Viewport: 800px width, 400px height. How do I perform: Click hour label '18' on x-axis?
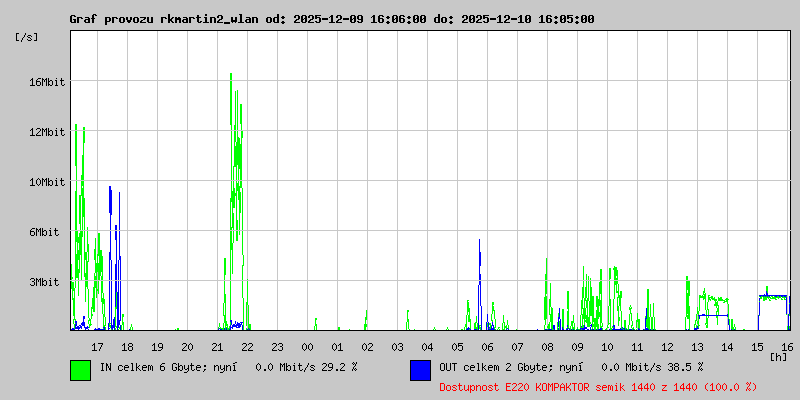tap(127, 347)
